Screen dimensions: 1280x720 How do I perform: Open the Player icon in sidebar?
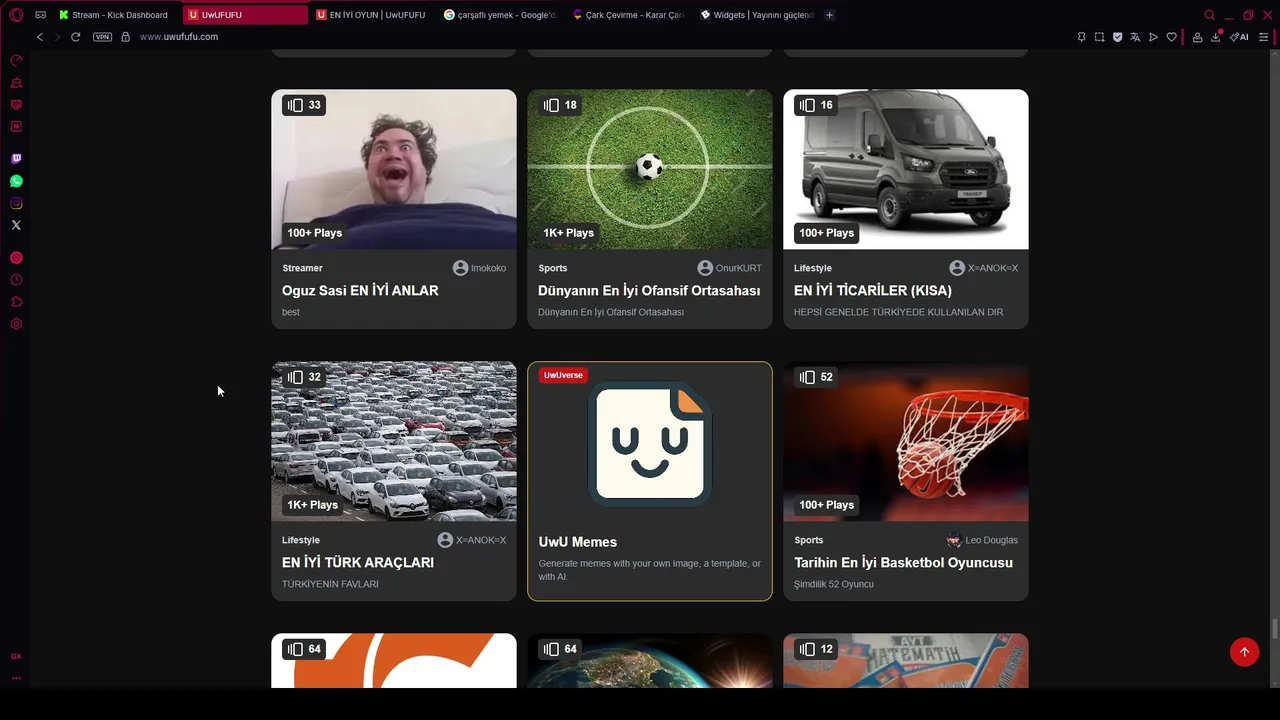coord(16,258)
